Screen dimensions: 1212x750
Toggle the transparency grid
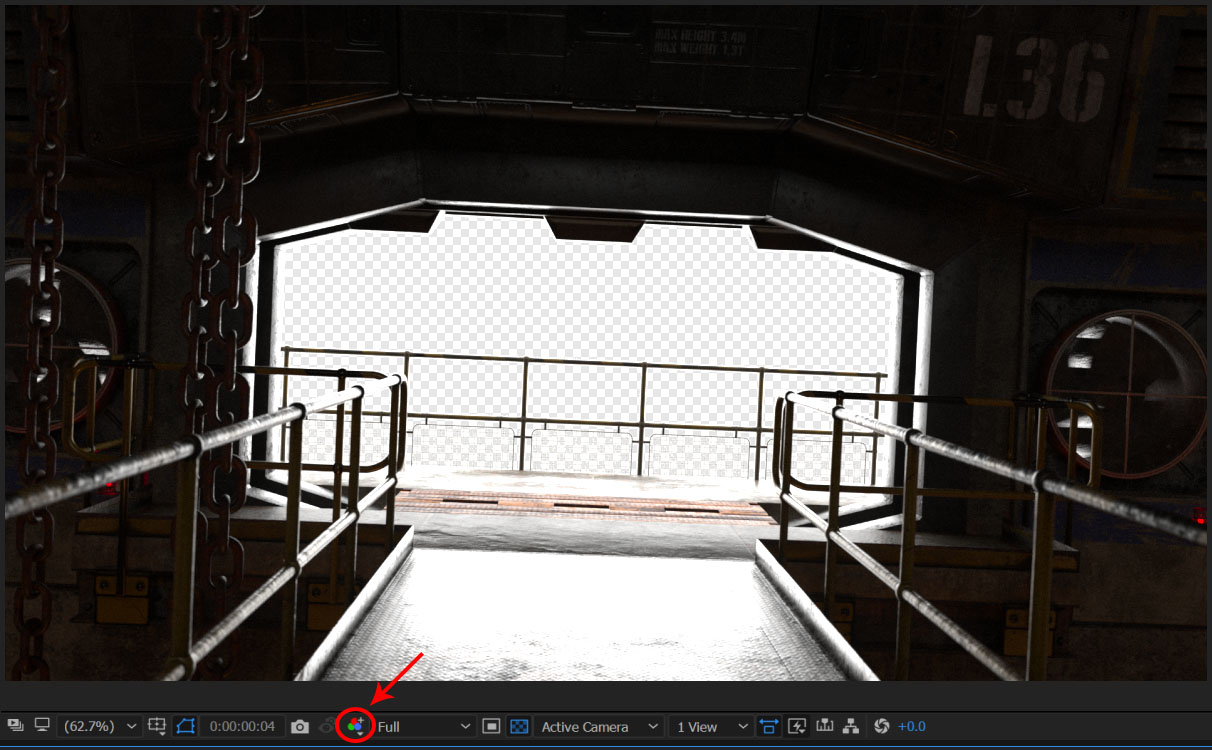click(519, 727)
